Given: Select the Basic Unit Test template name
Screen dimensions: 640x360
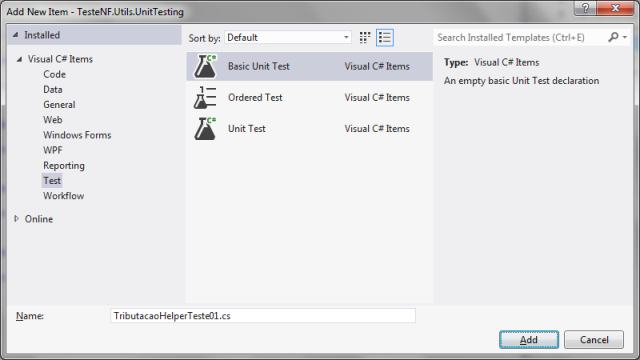Looking at the screenshot, I should click(x=258, y=66).
